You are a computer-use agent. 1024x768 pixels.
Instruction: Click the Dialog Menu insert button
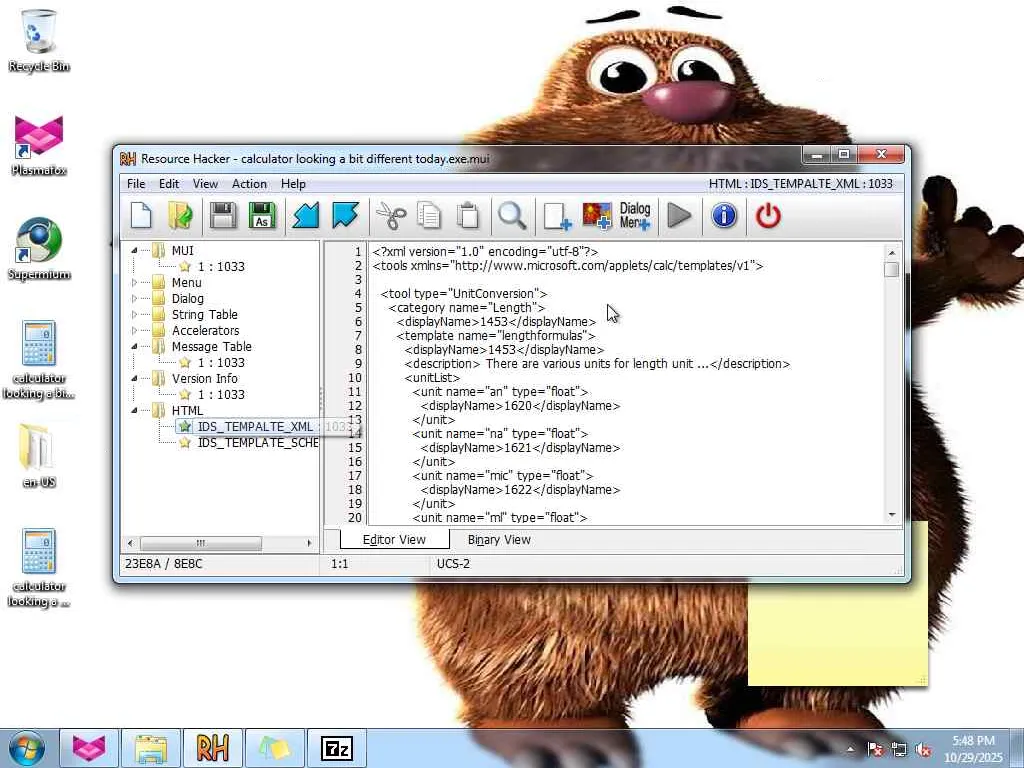point(635,216)
